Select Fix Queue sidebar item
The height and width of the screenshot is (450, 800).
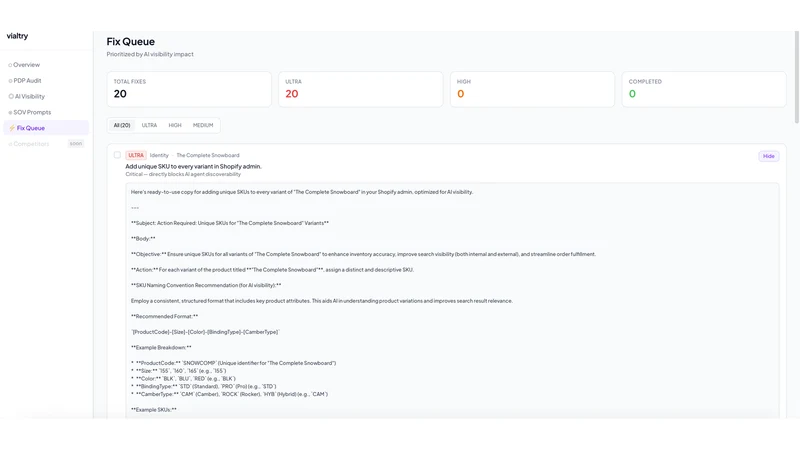coord(46,128)
